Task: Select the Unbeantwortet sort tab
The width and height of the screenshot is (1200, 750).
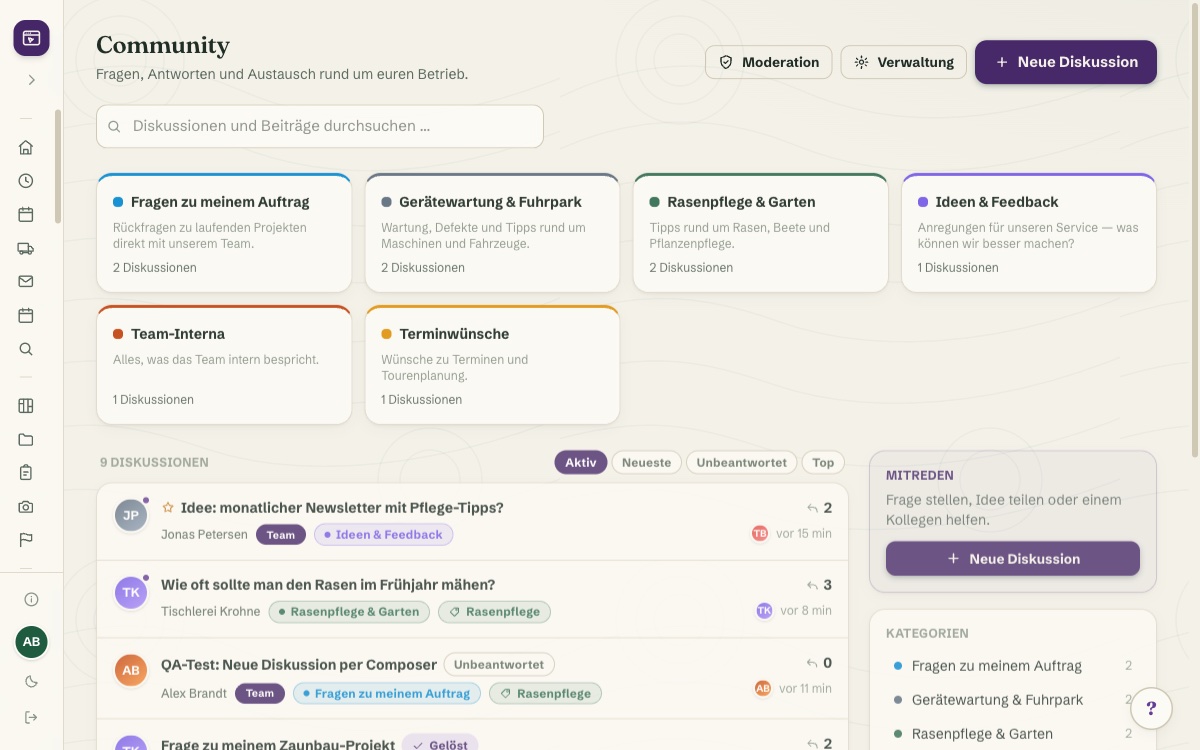Action: tap(742, 462)
